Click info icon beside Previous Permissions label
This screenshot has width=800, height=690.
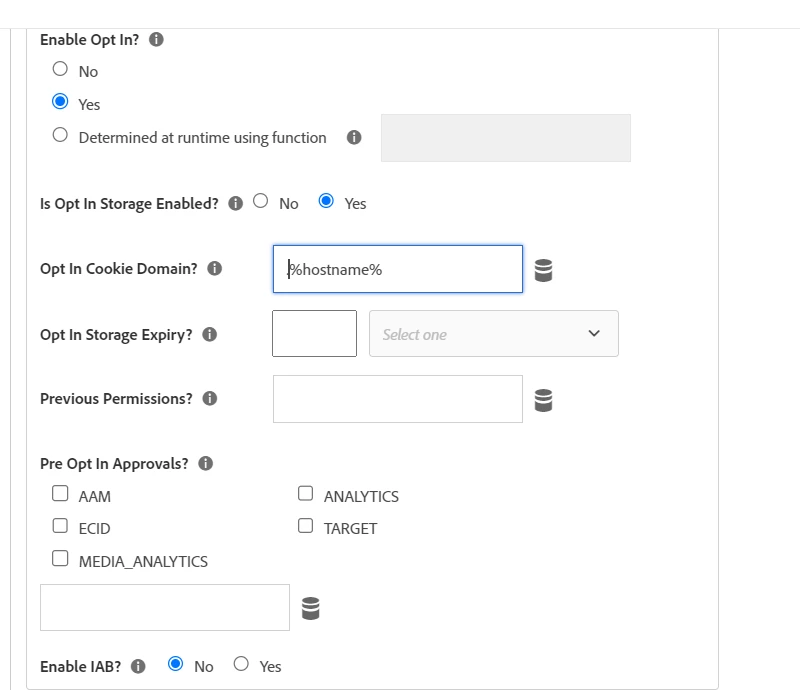pyautogui.click(x=210, y=398)
